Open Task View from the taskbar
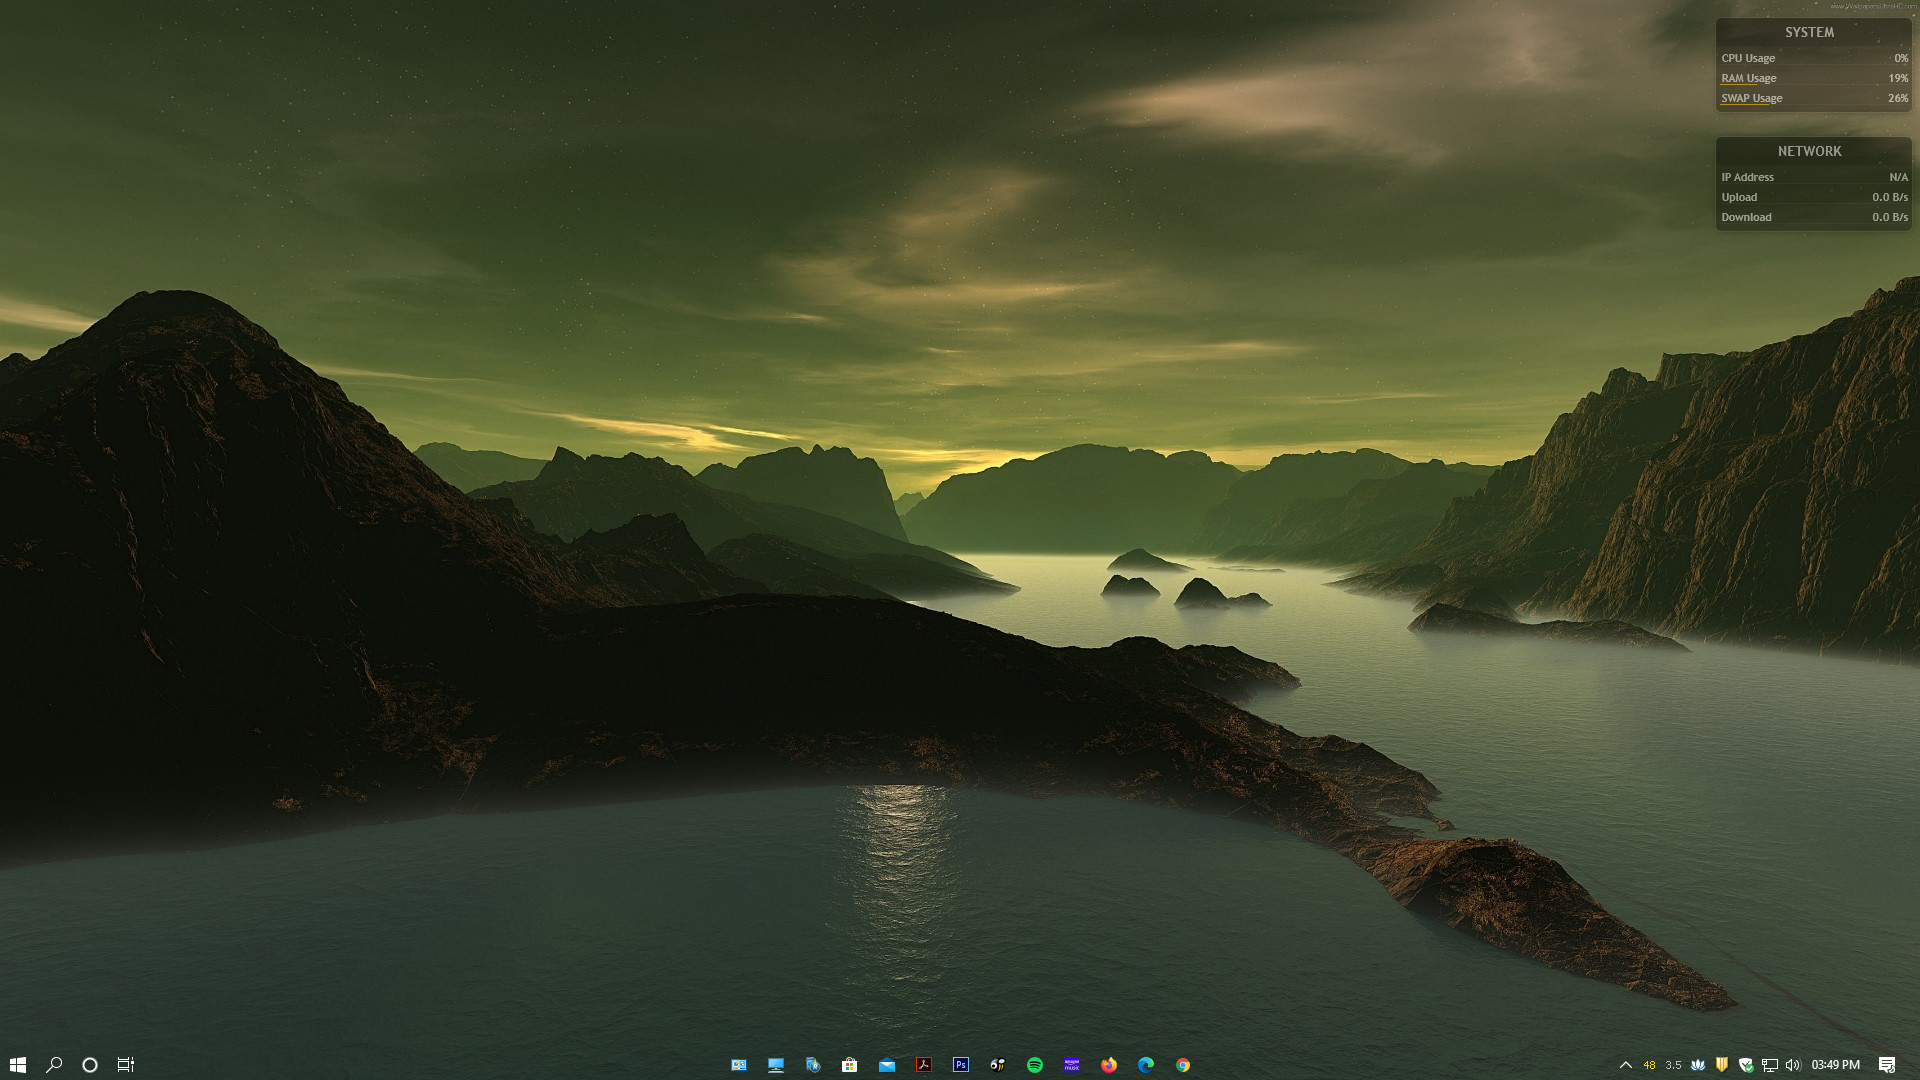 (x=126, y=1065)
